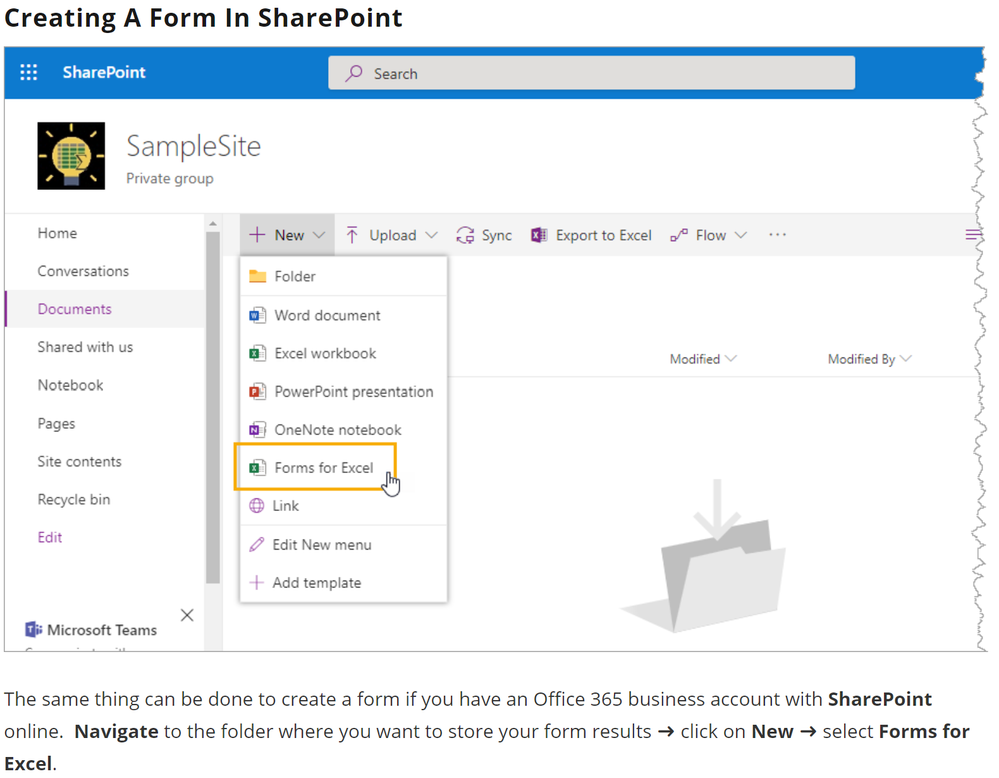Viewport: 999px width, 778px height.
Task: Close the Microsoft Teams promo panel
Action: coord(187,615)
